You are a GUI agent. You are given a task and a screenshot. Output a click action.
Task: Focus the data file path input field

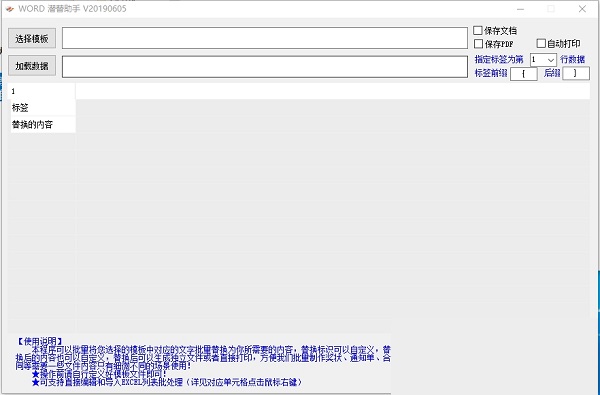(x=265, y=67)
